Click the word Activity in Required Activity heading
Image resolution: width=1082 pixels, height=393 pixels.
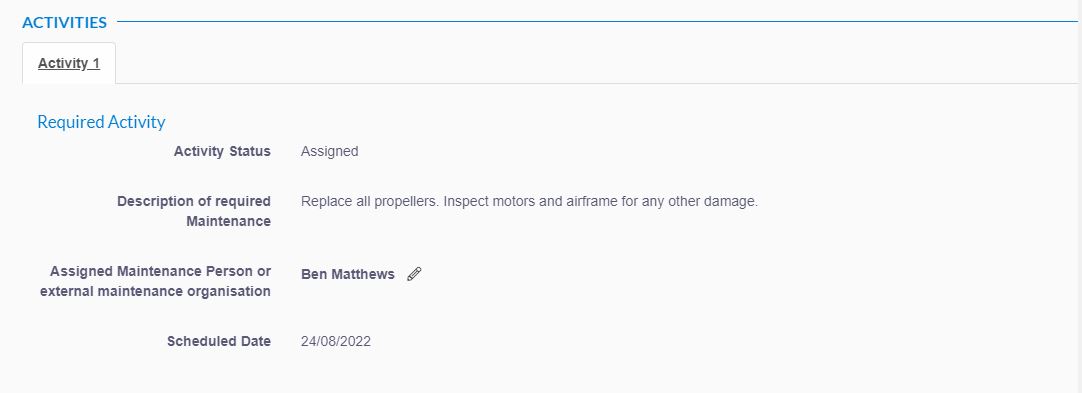137,122
